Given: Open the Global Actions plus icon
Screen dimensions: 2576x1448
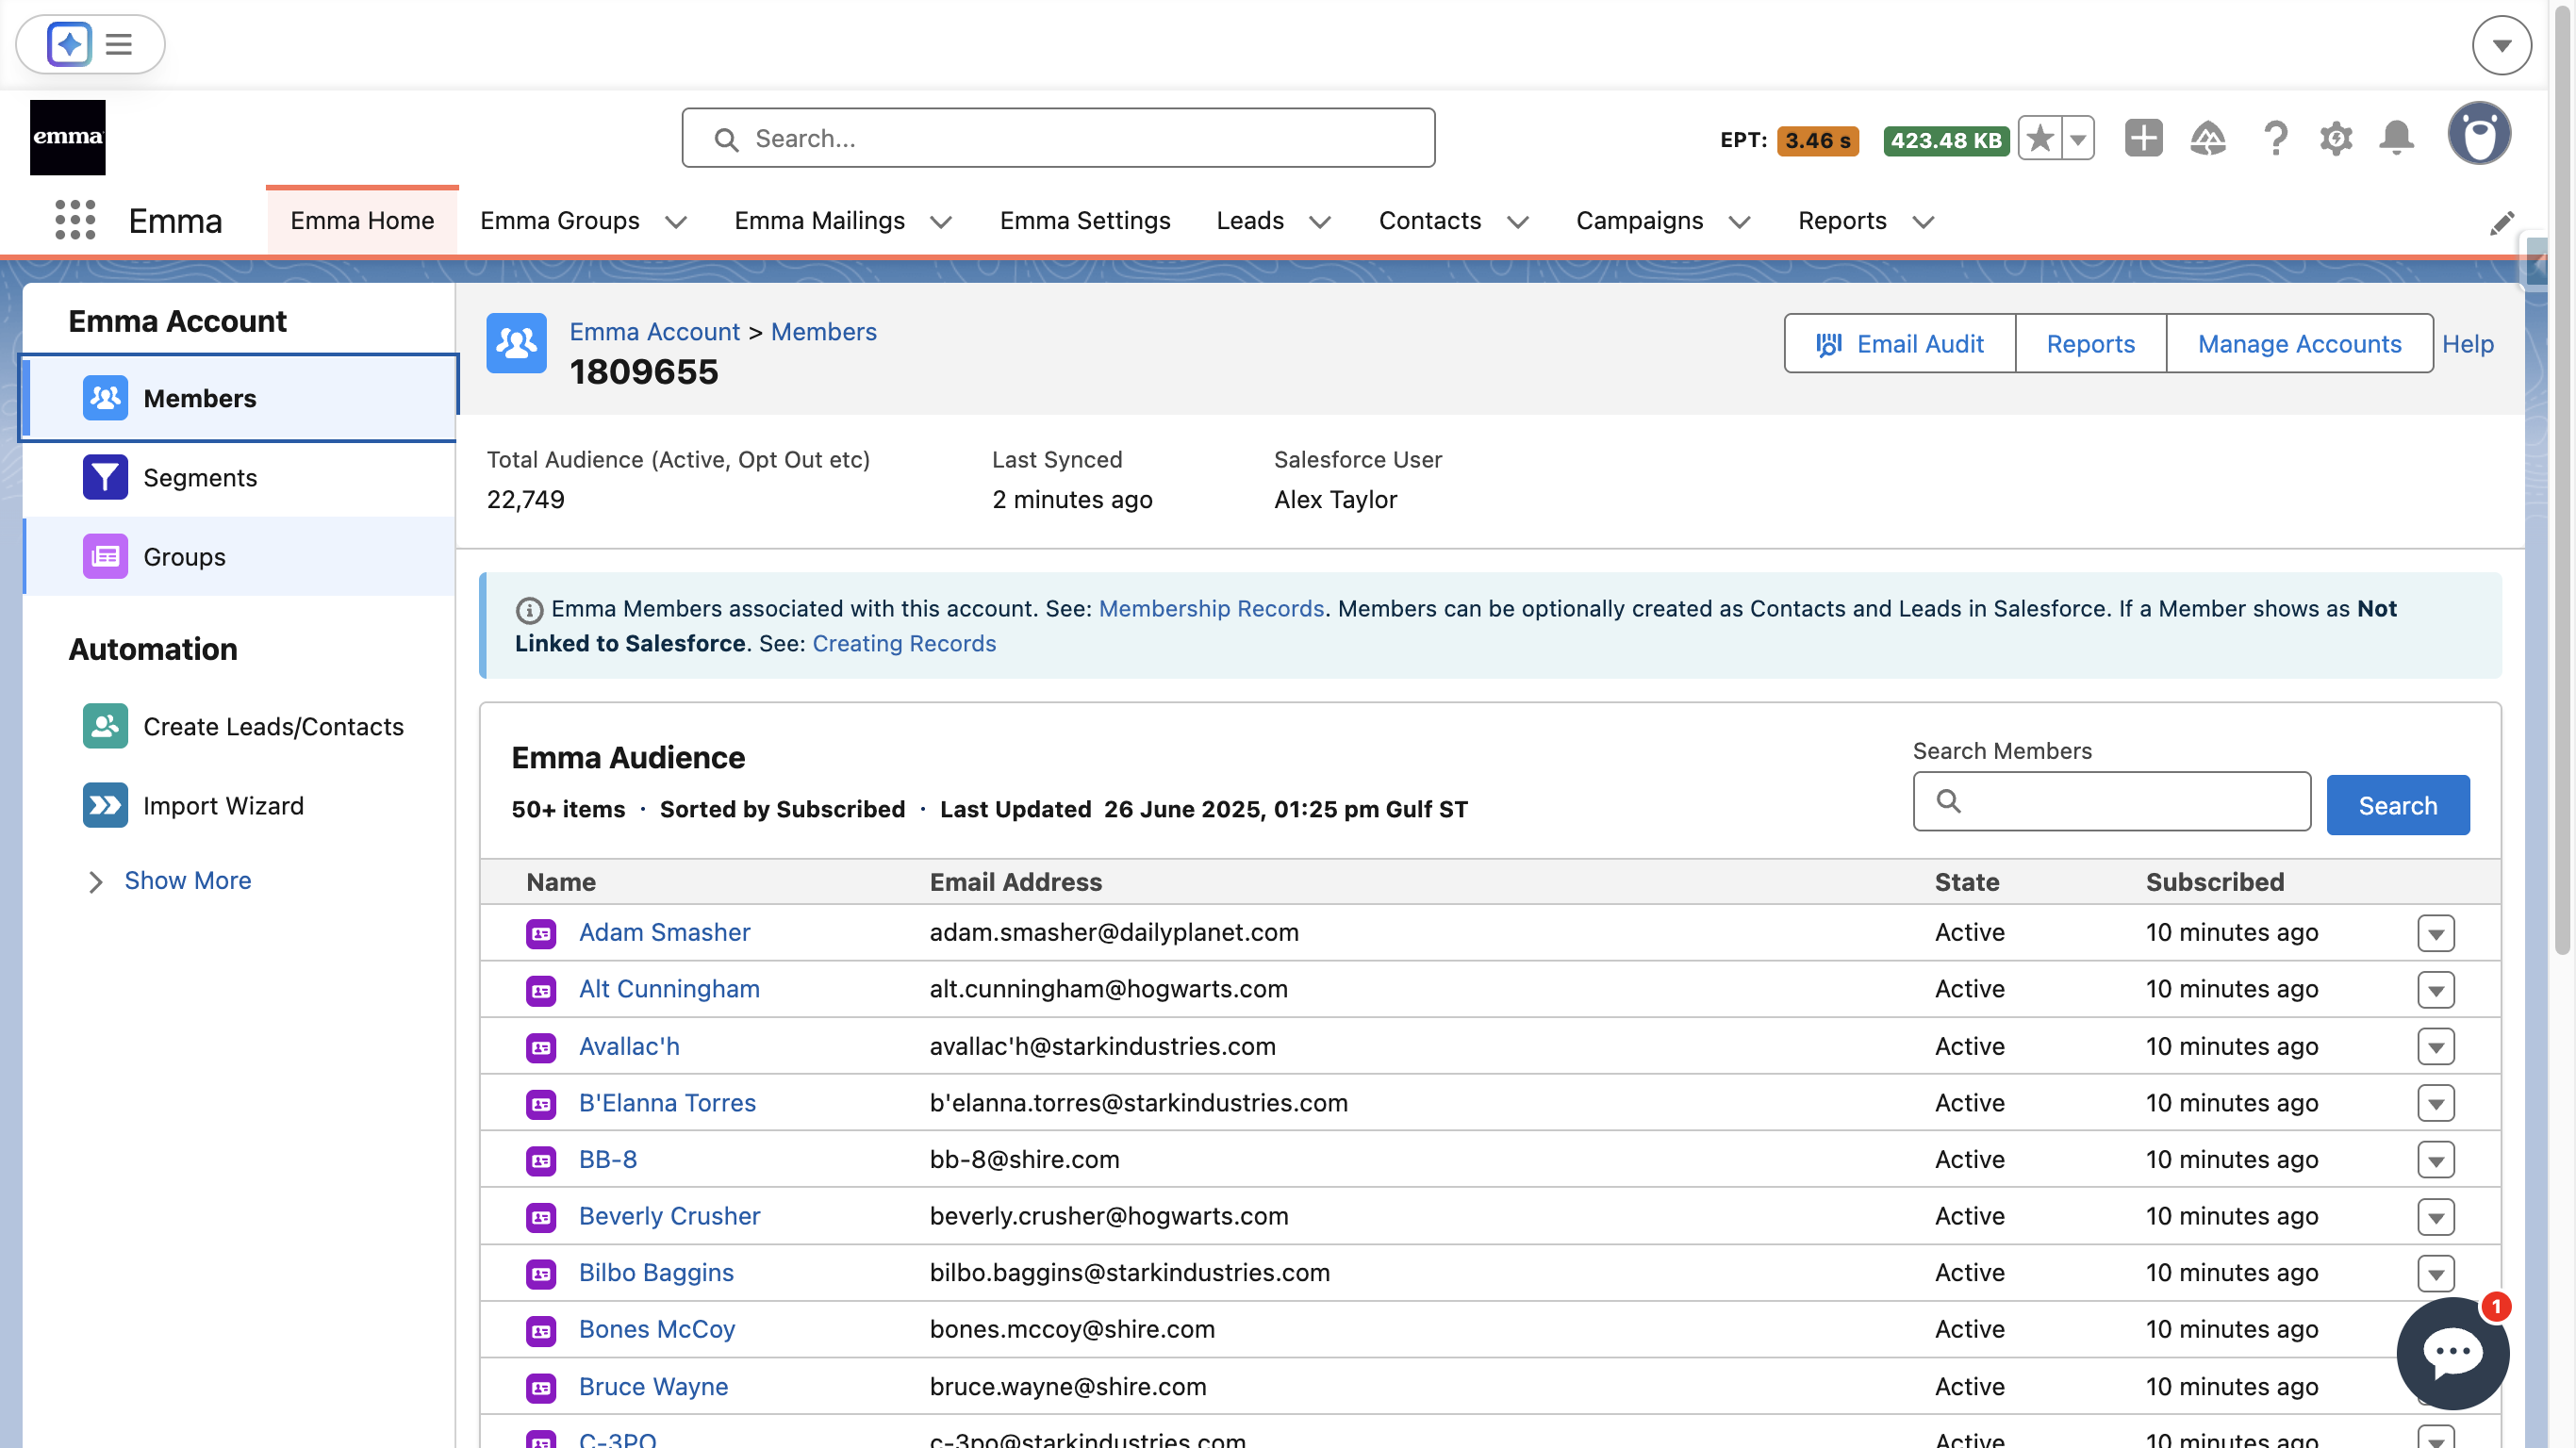Looking at the screenshot, I should pyautogui.click(x=2143, y=138).
